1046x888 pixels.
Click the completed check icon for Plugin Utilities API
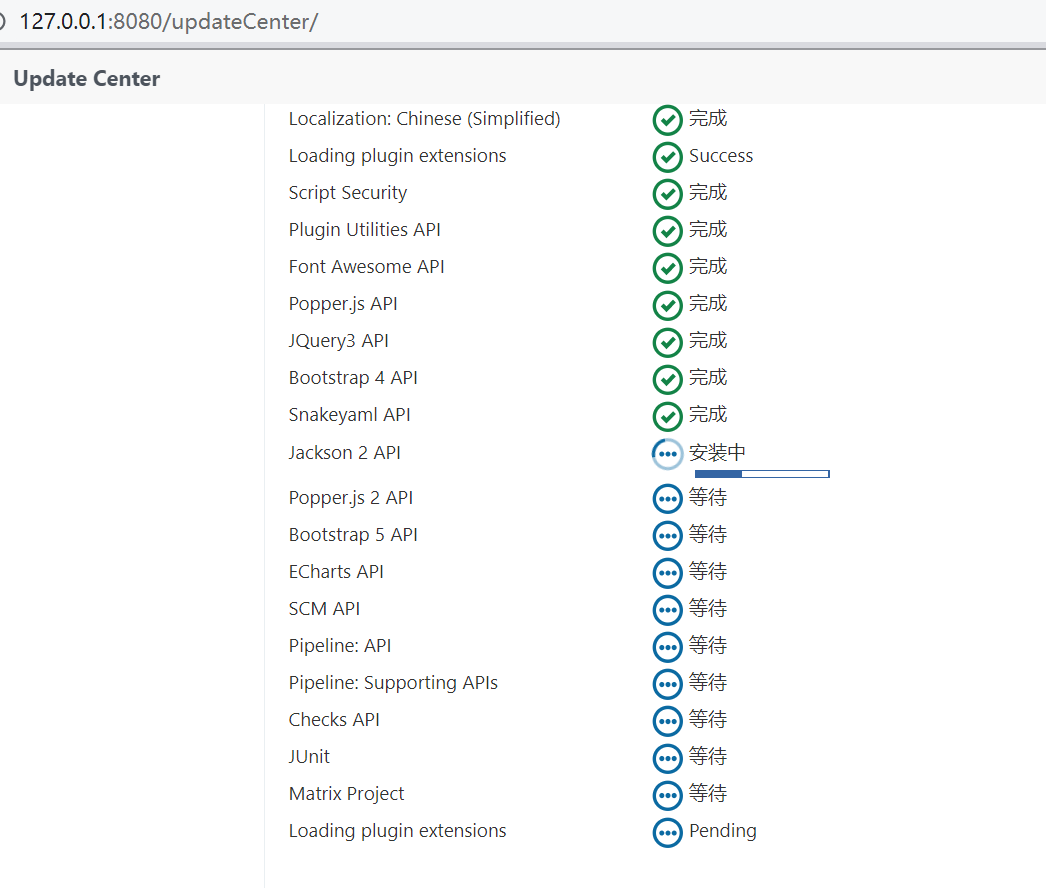coord(667,231)
